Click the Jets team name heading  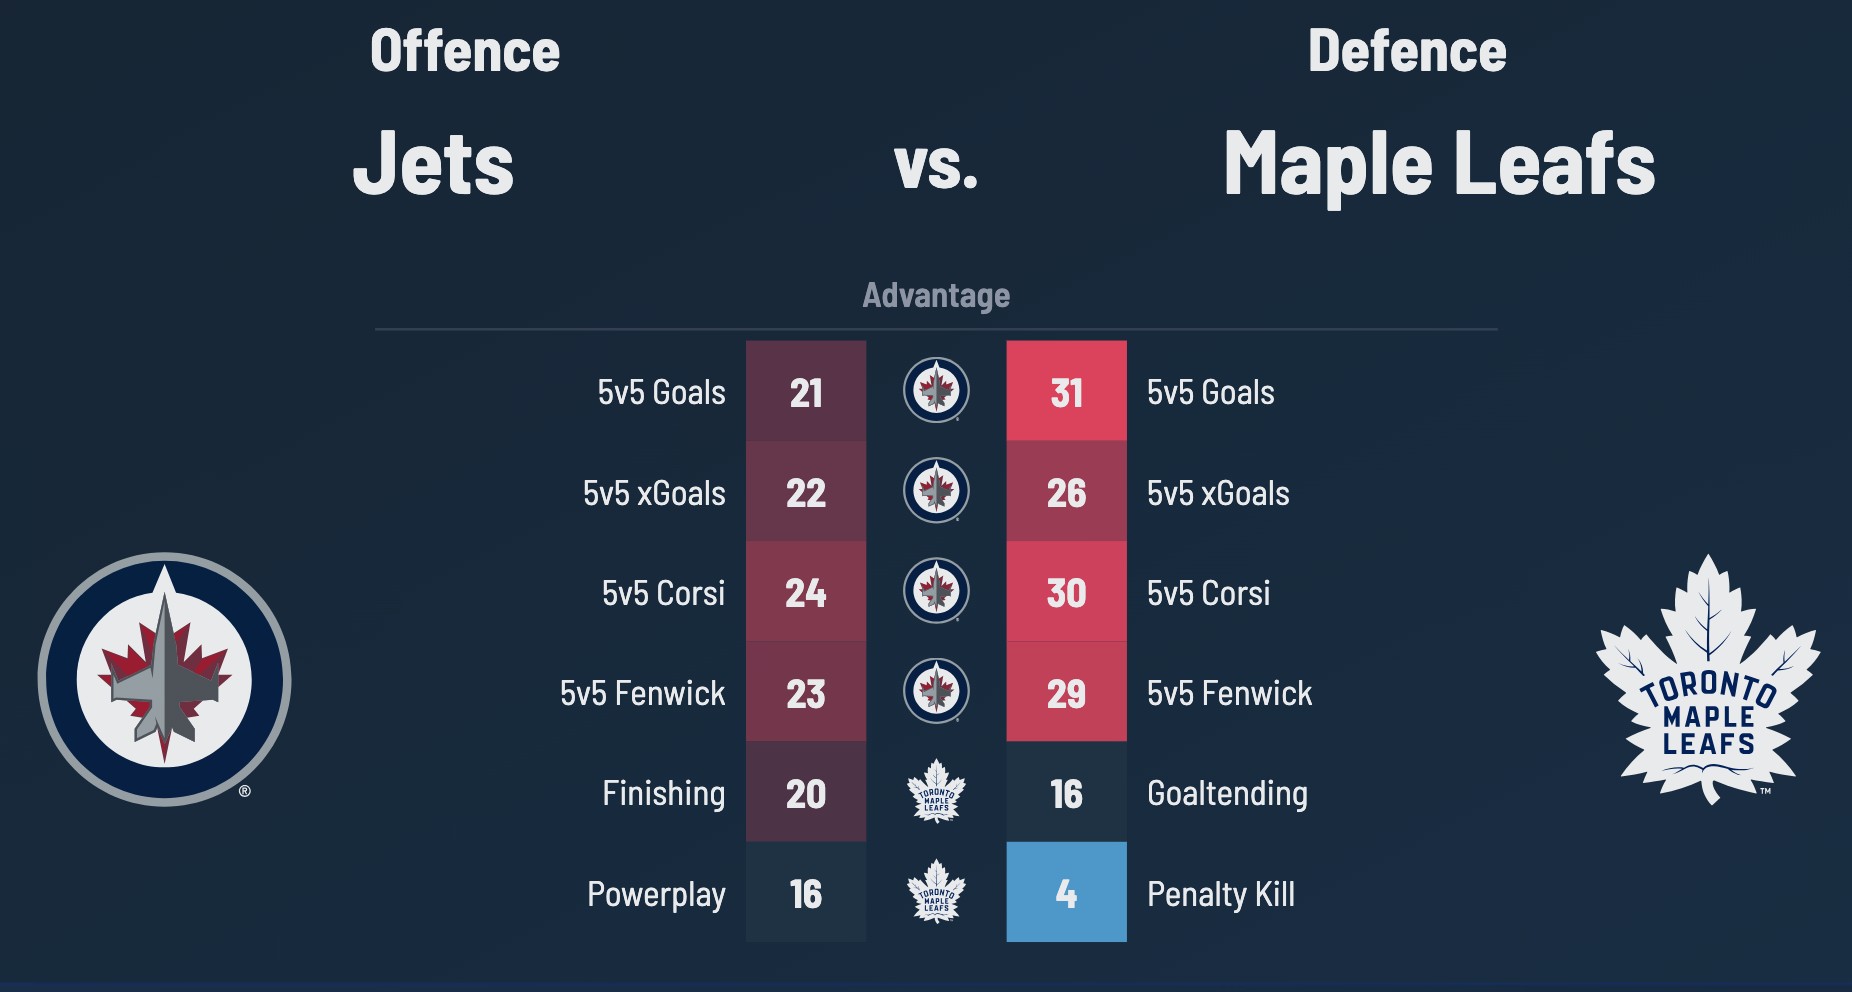point(434,164)
